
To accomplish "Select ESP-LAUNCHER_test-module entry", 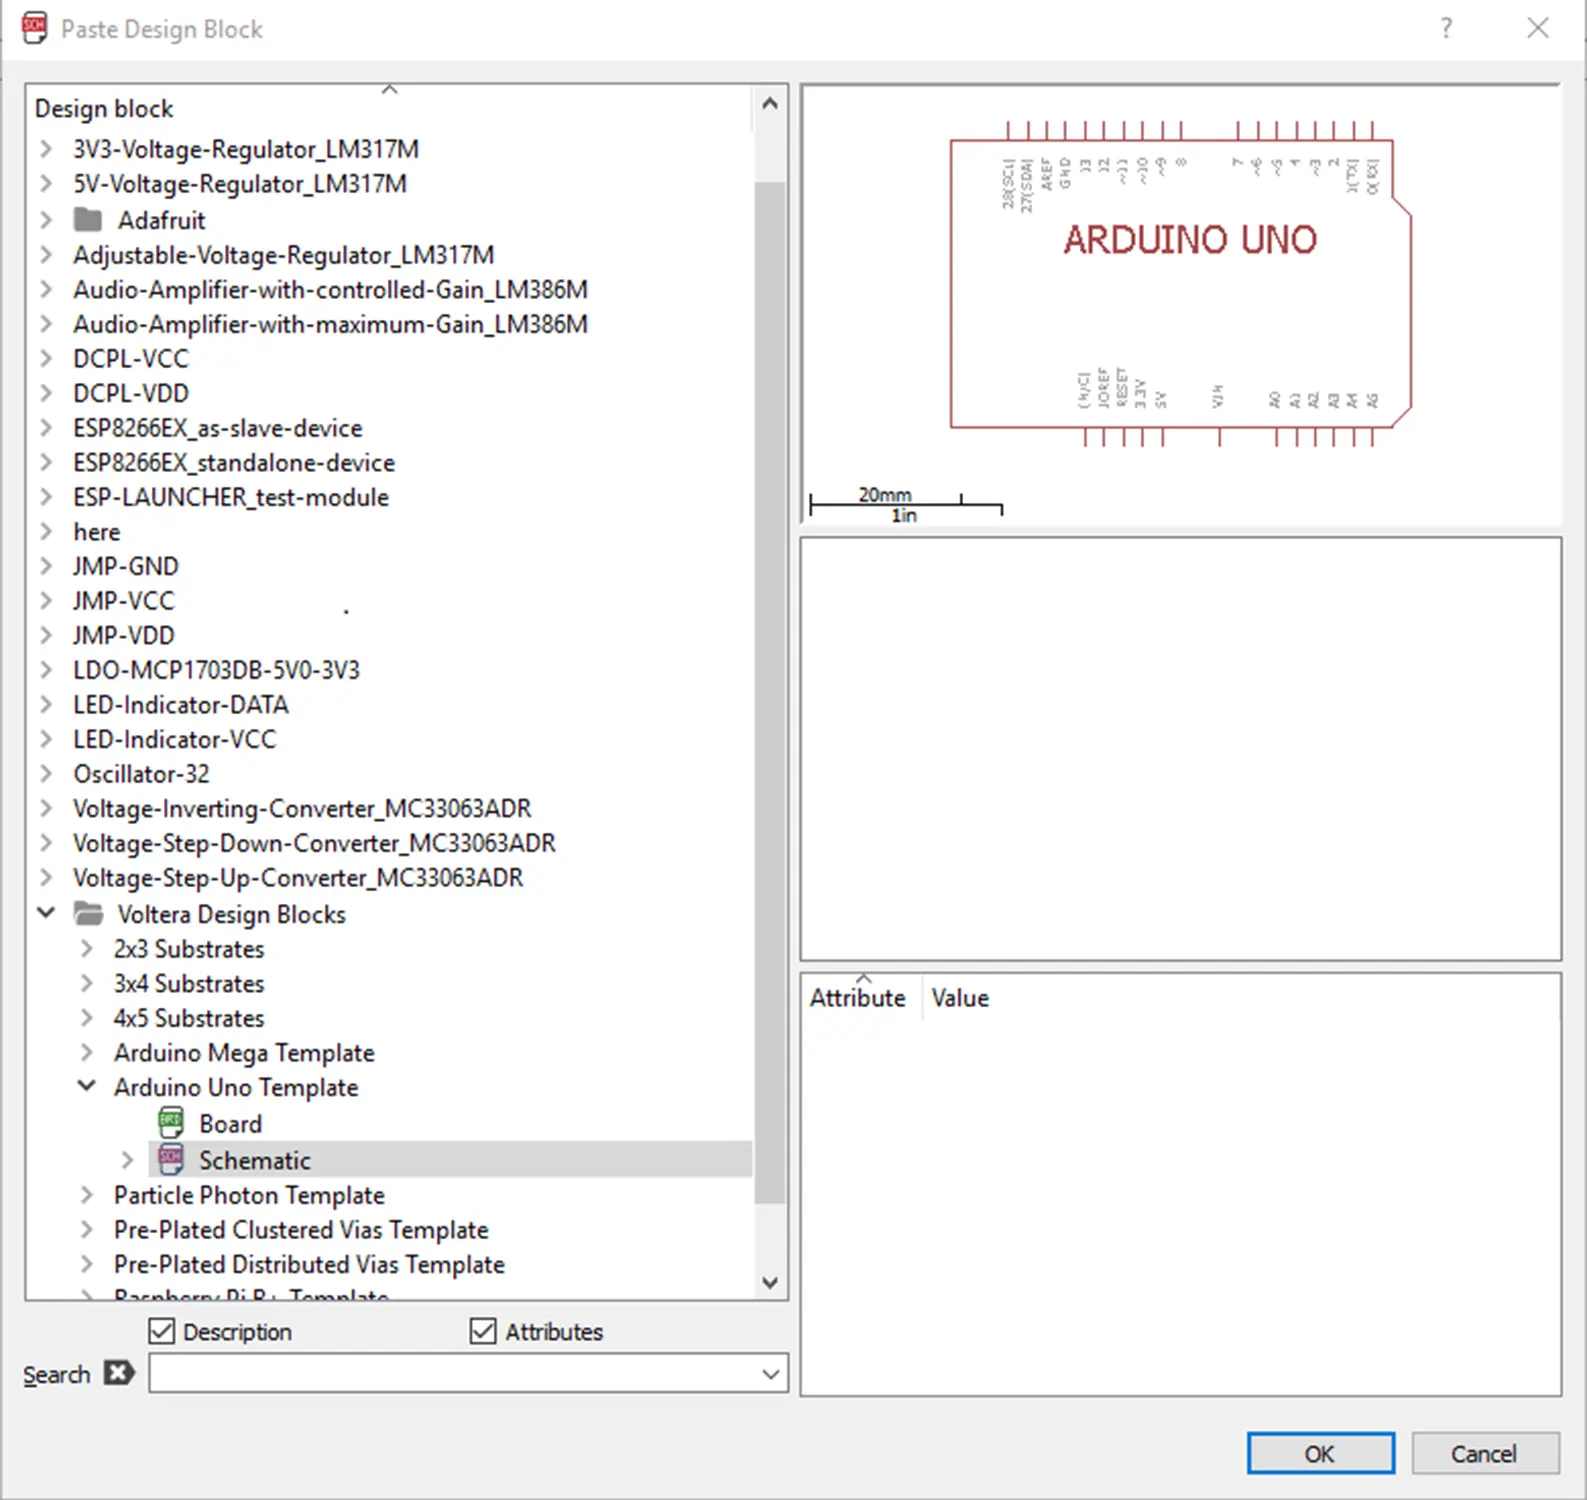I will pyautogui.click(x=231, y=497).
